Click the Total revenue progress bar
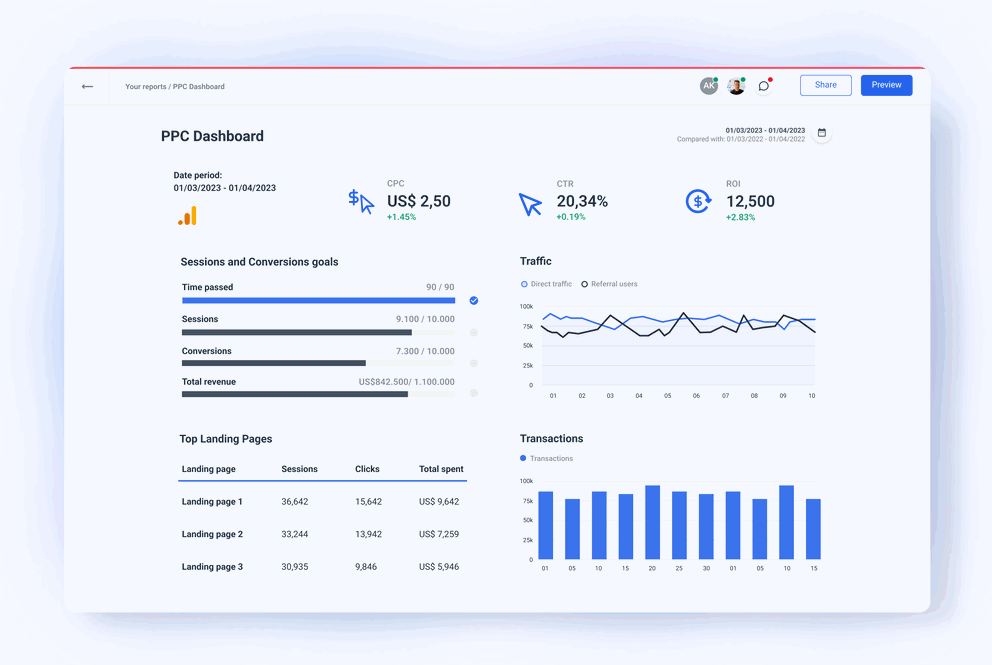Screen dimensions: 992x665 (x=318, y=394)
